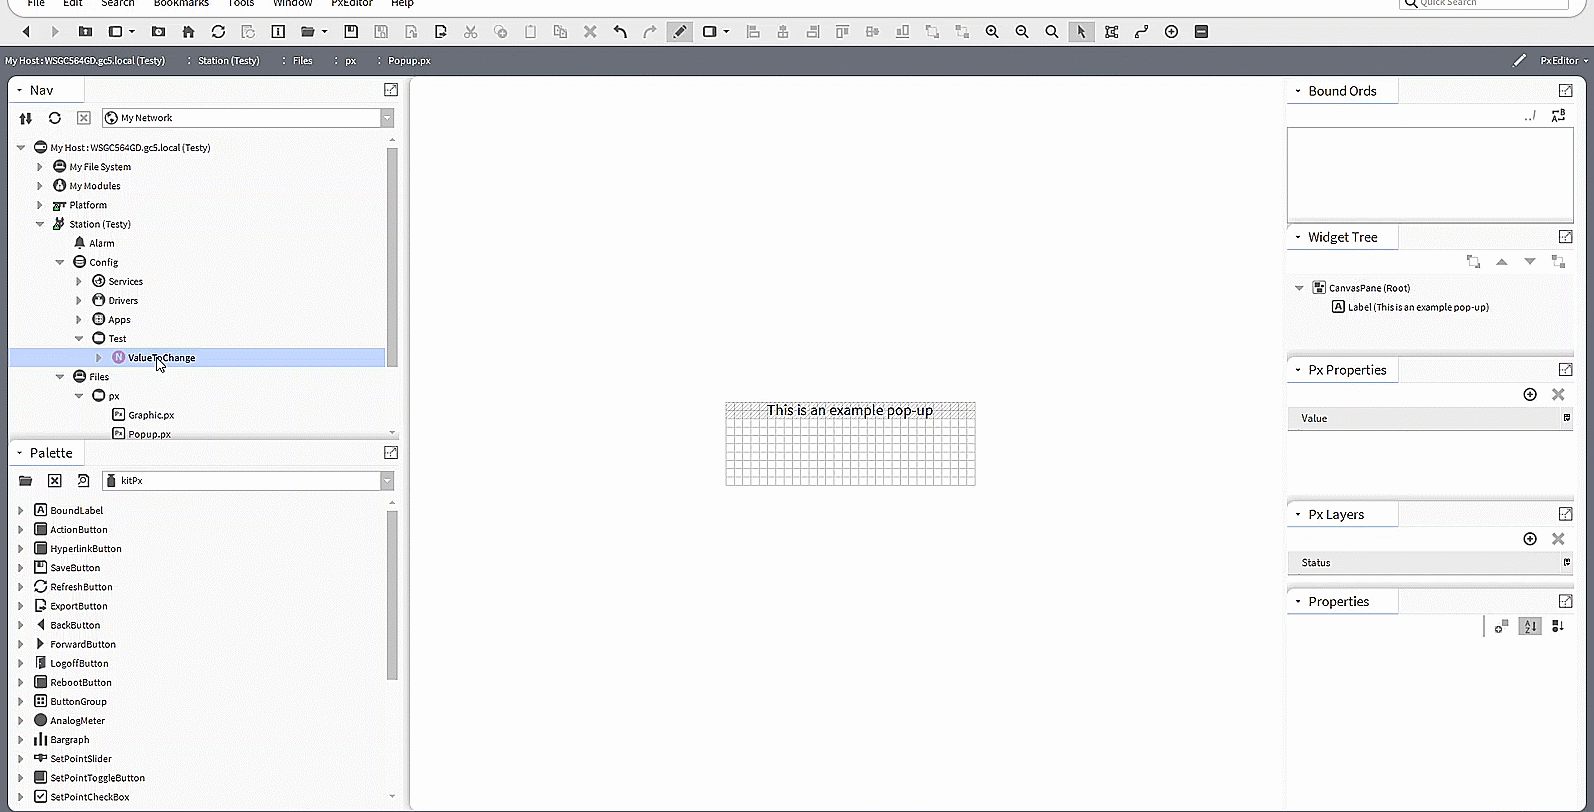Add a new Px Layer with plus icon
The image size is (1594, 812).
(1529, 539)
